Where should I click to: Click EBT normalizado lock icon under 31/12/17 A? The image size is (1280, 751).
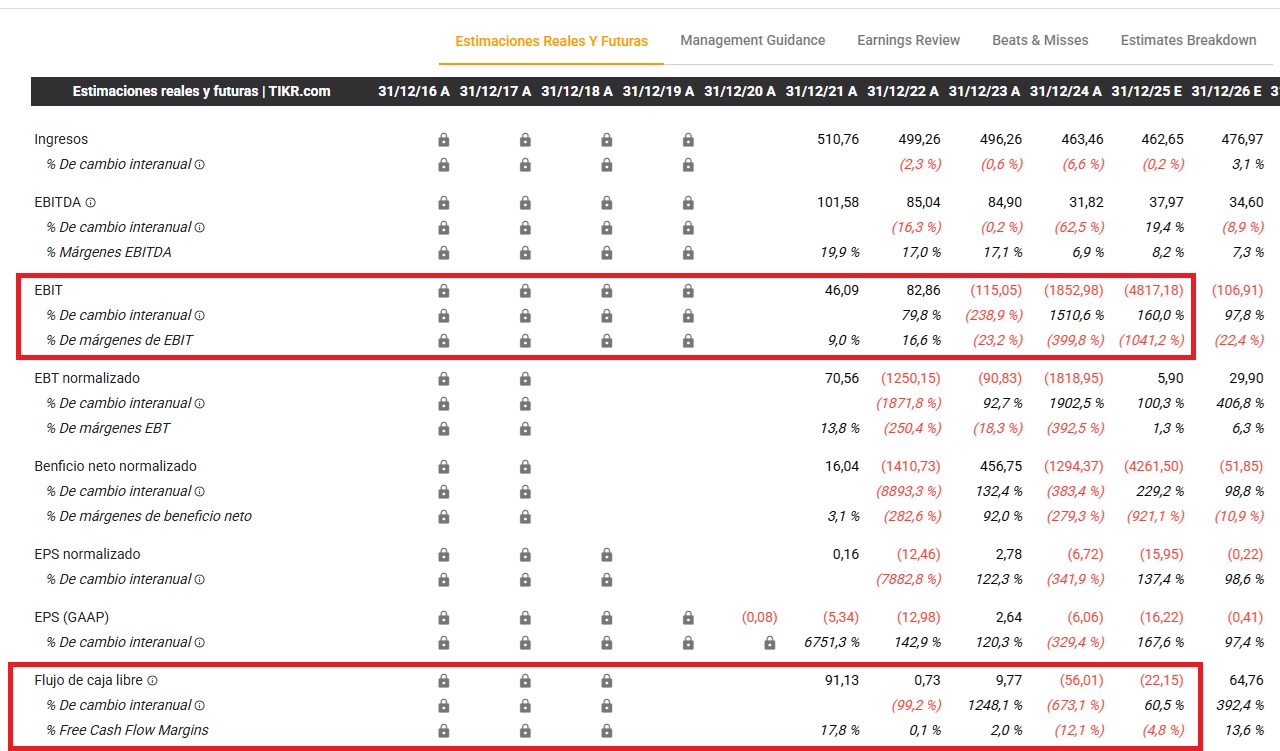[525, 379]
